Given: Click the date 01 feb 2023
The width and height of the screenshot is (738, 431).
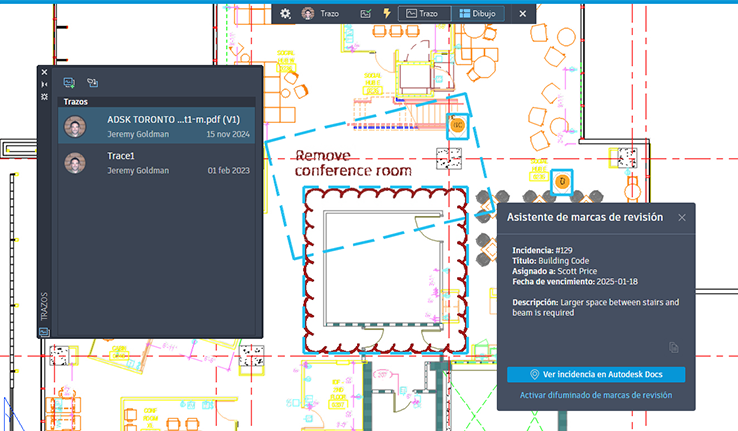Looking at the screenshot, I should [228, 170].
